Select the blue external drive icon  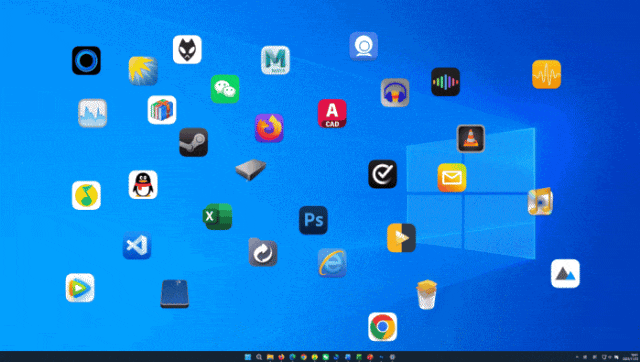175,294
